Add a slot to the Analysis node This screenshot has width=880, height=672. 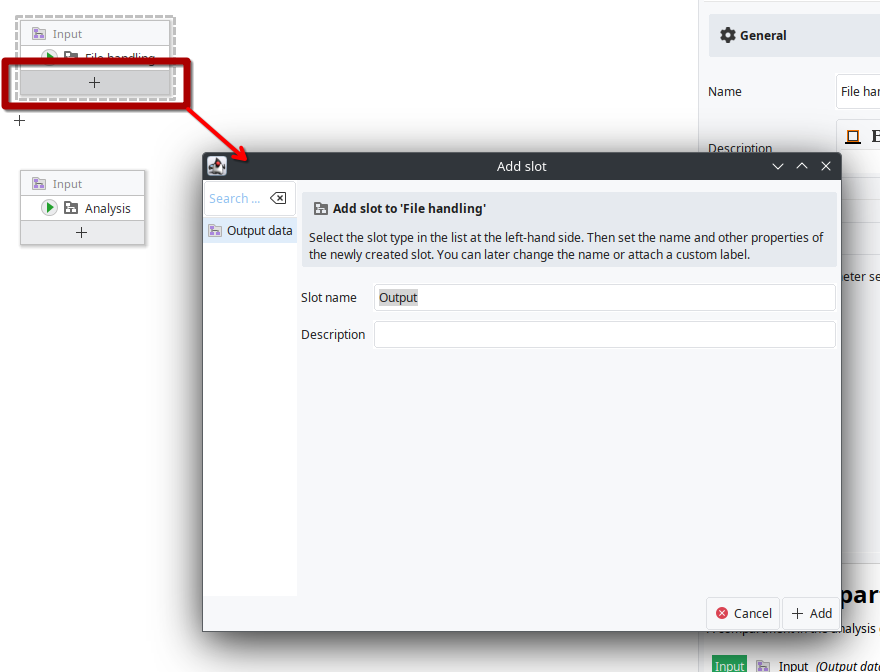[82, 232]
